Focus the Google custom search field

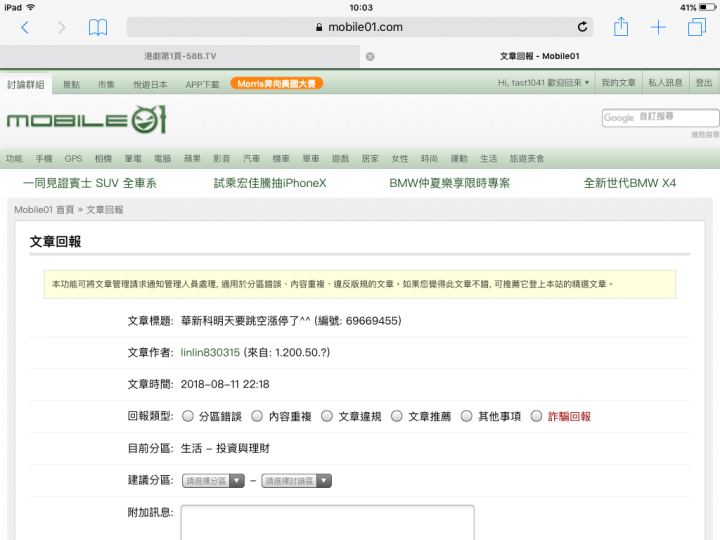point(660,118)
